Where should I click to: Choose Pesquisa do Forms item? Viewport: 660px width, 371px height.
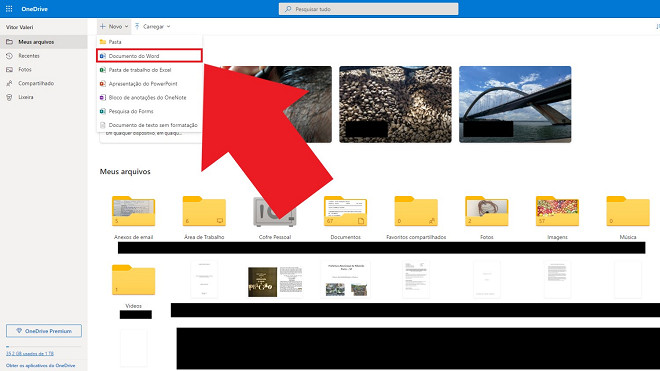[x=149, y=111]
